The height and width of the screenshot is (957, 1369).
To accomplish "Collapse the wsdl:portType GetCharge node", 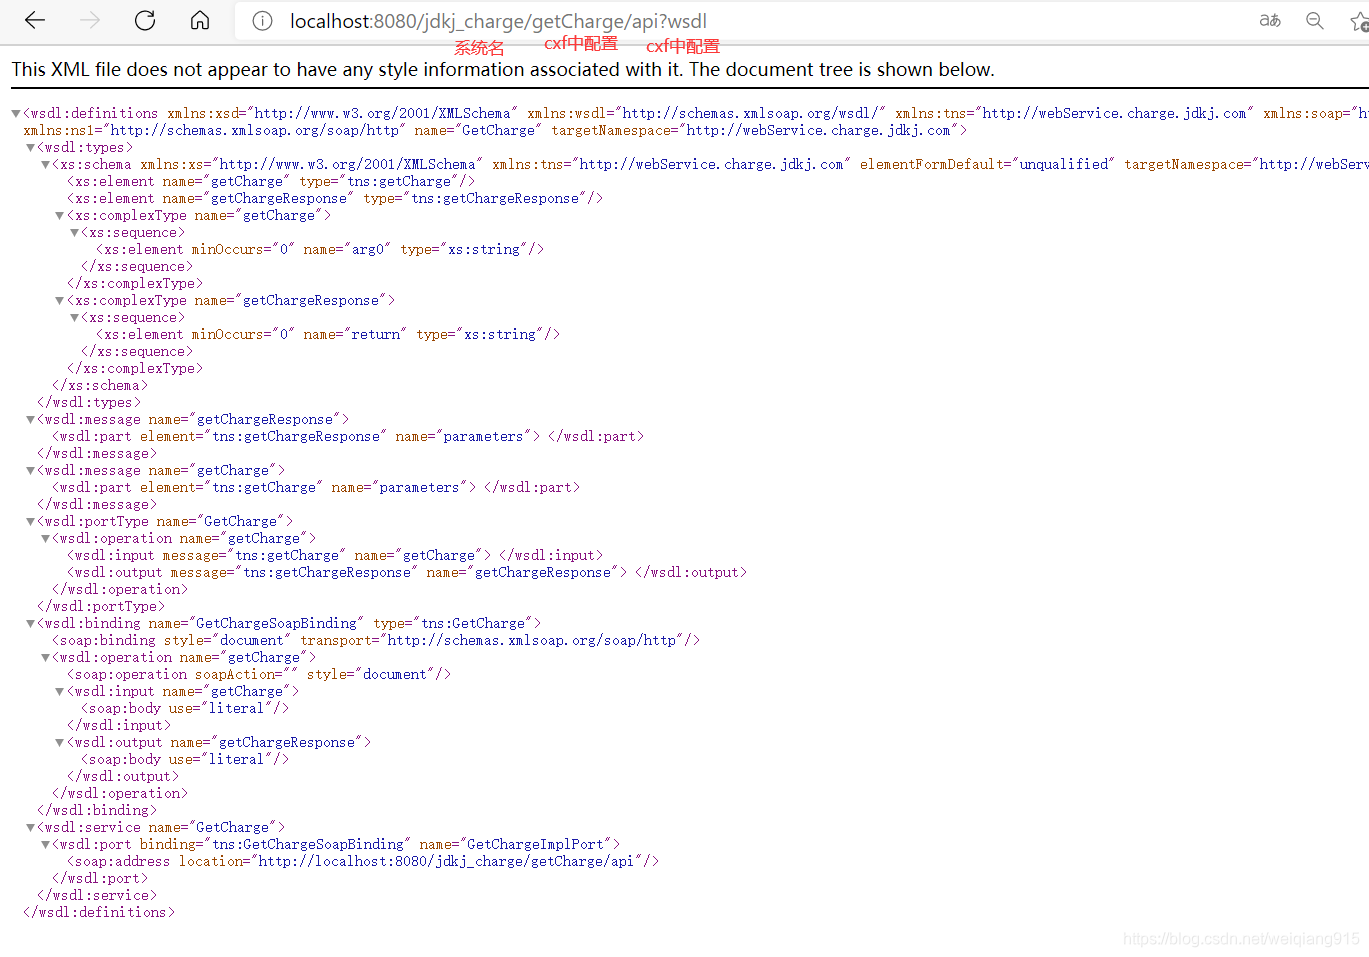I will (31, 522).
